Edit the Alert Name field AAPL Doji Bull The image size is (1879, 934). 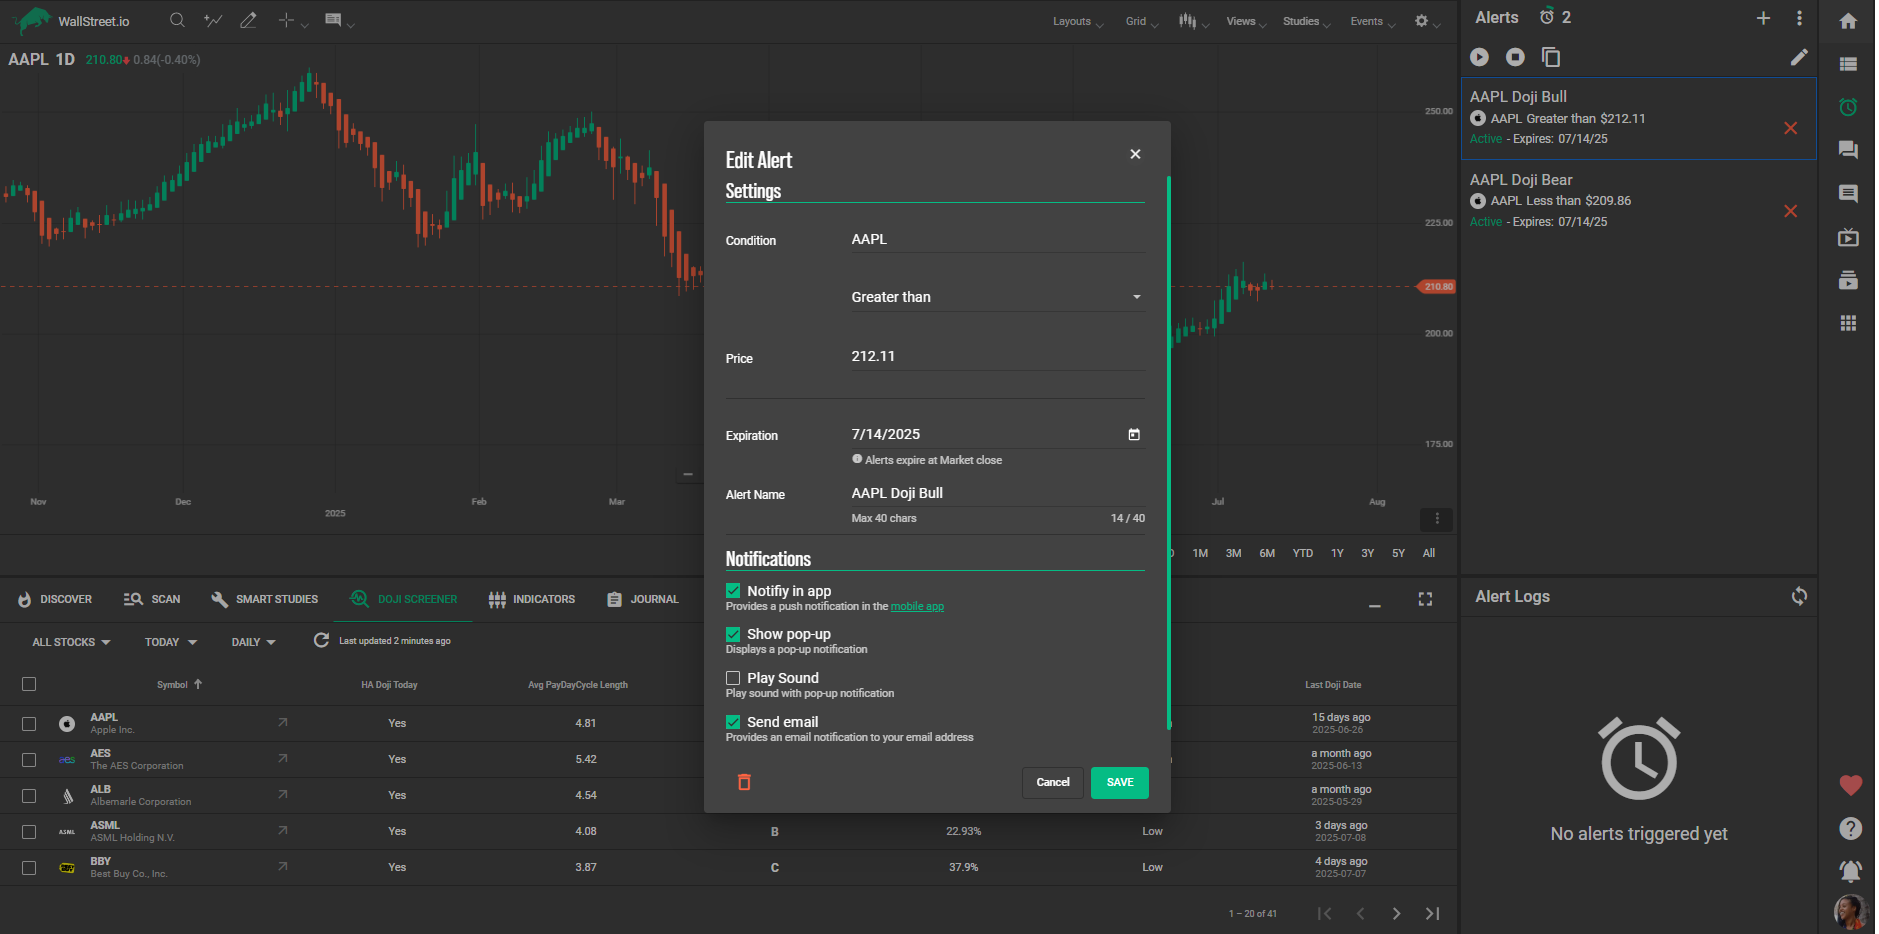[997, 493]
